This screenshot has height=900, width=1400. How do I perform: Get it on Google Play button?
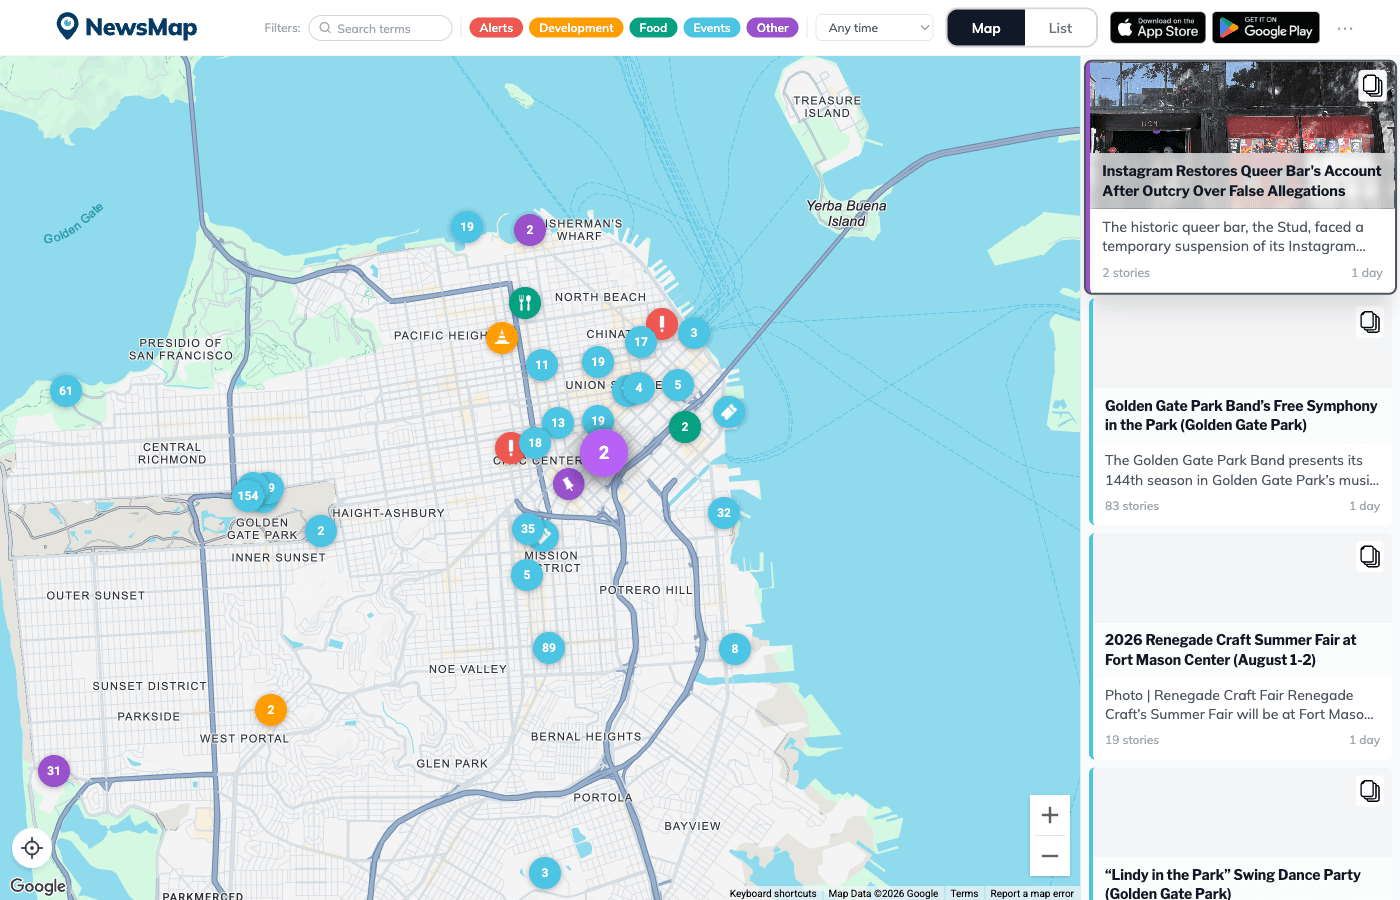coord(1266,28)
